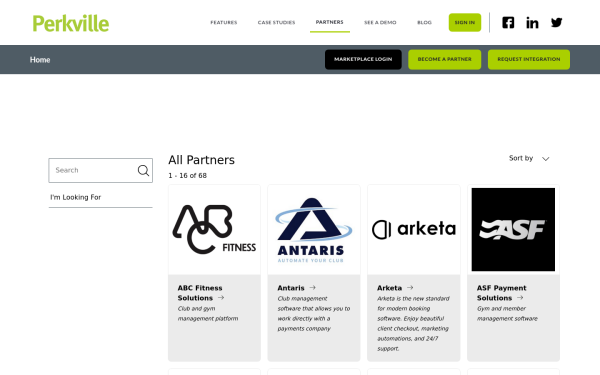The image size is (600, 375).
Task: Click the Marketplace Login button
Action: click(363, 59)
